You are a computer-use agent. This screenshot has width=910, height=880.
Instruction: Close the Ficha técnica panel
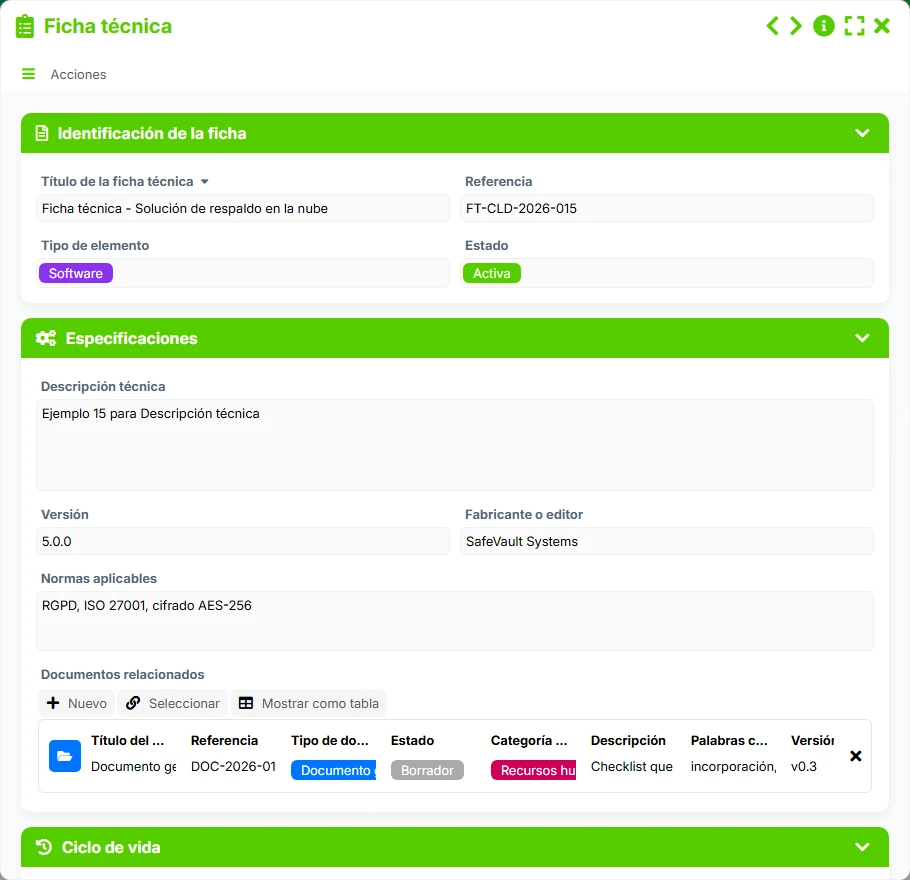tap(882, 26)
